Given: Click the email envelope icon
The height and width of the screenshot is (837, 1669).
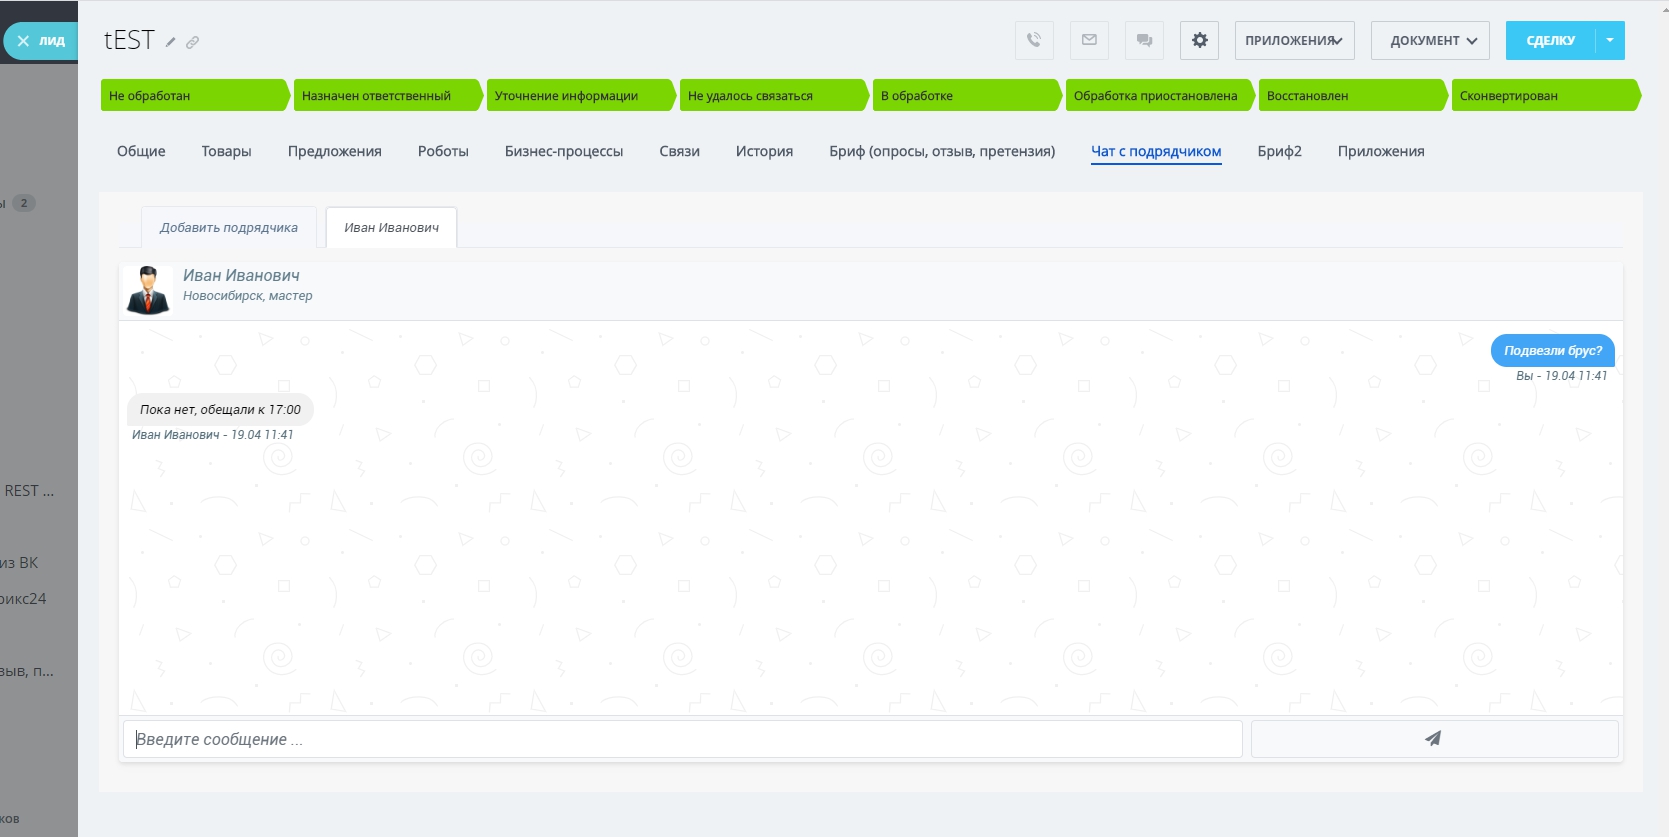Looking at the screenshot, I should 1089,40.
